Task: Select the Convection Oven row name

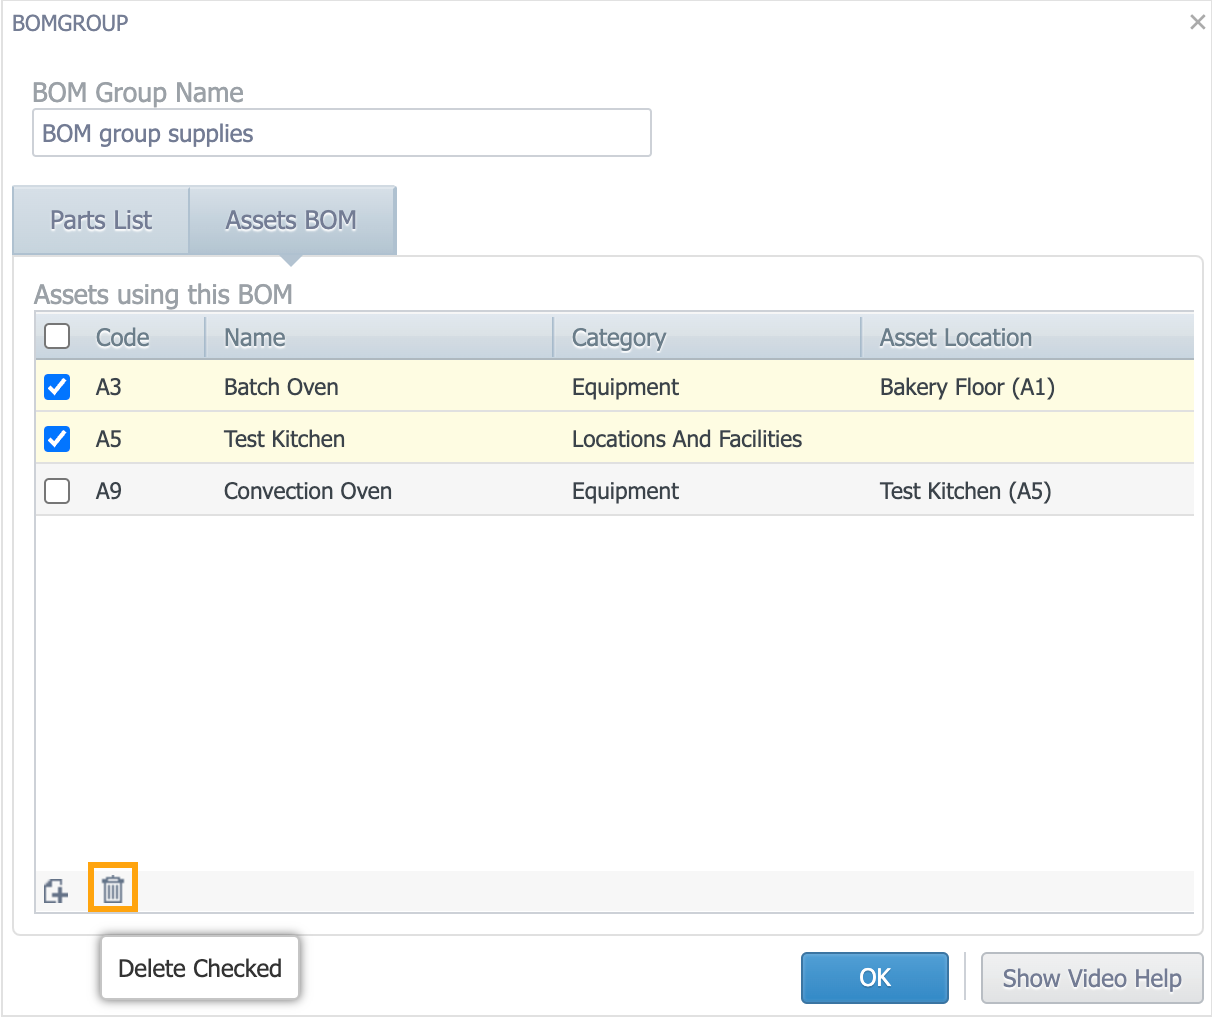Action: (x=308, y=491)
